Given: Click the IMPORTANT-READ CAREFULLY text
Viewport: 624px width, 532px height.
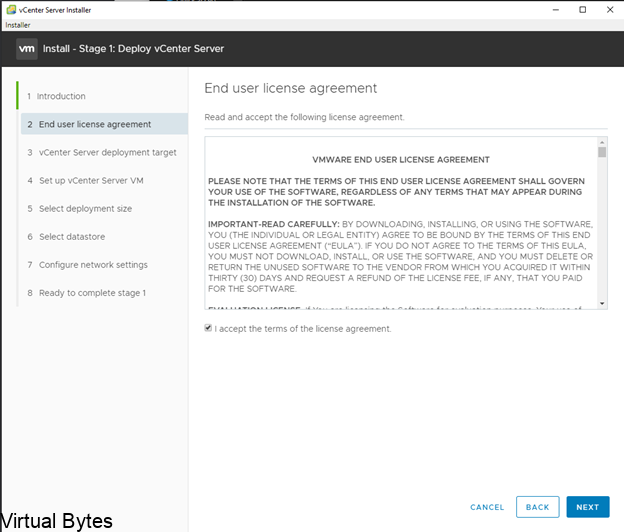Looking at the screenshot, I should pos(274,224).
